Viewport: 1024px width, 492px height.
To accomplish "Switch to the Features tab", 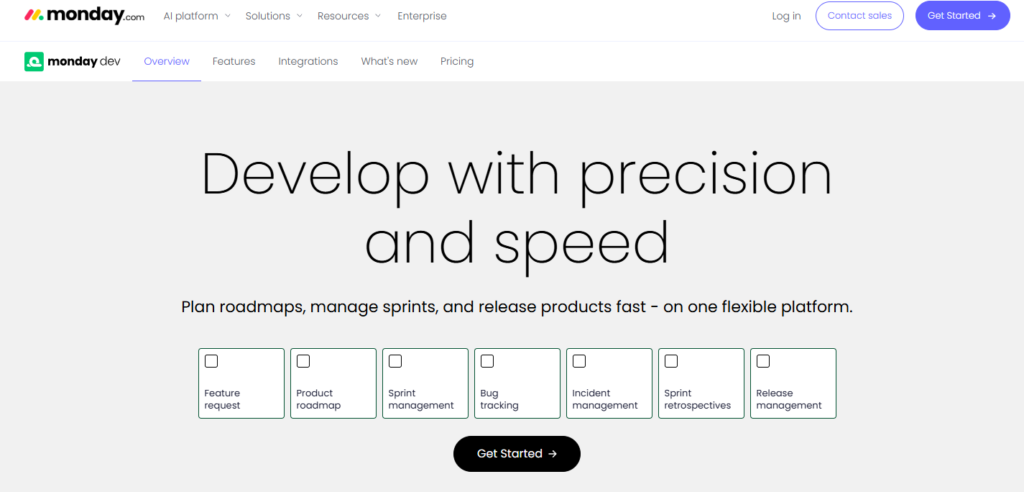I will 234,61.
